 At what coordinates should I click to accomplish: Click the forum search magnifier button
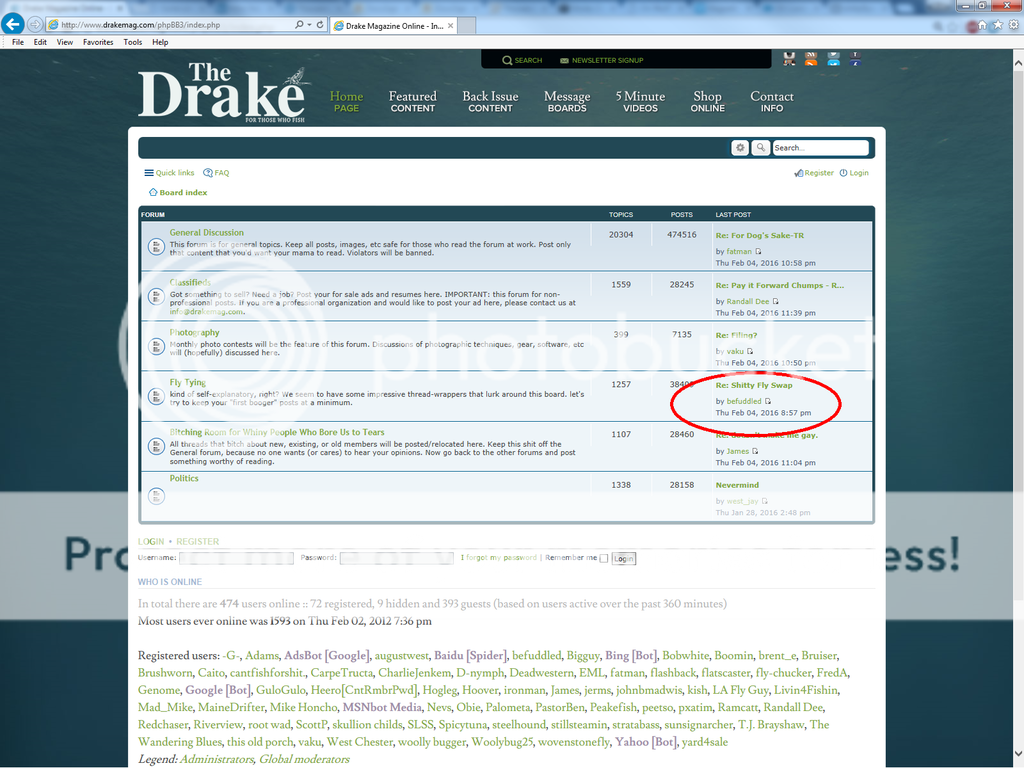[x=761, y=148]
